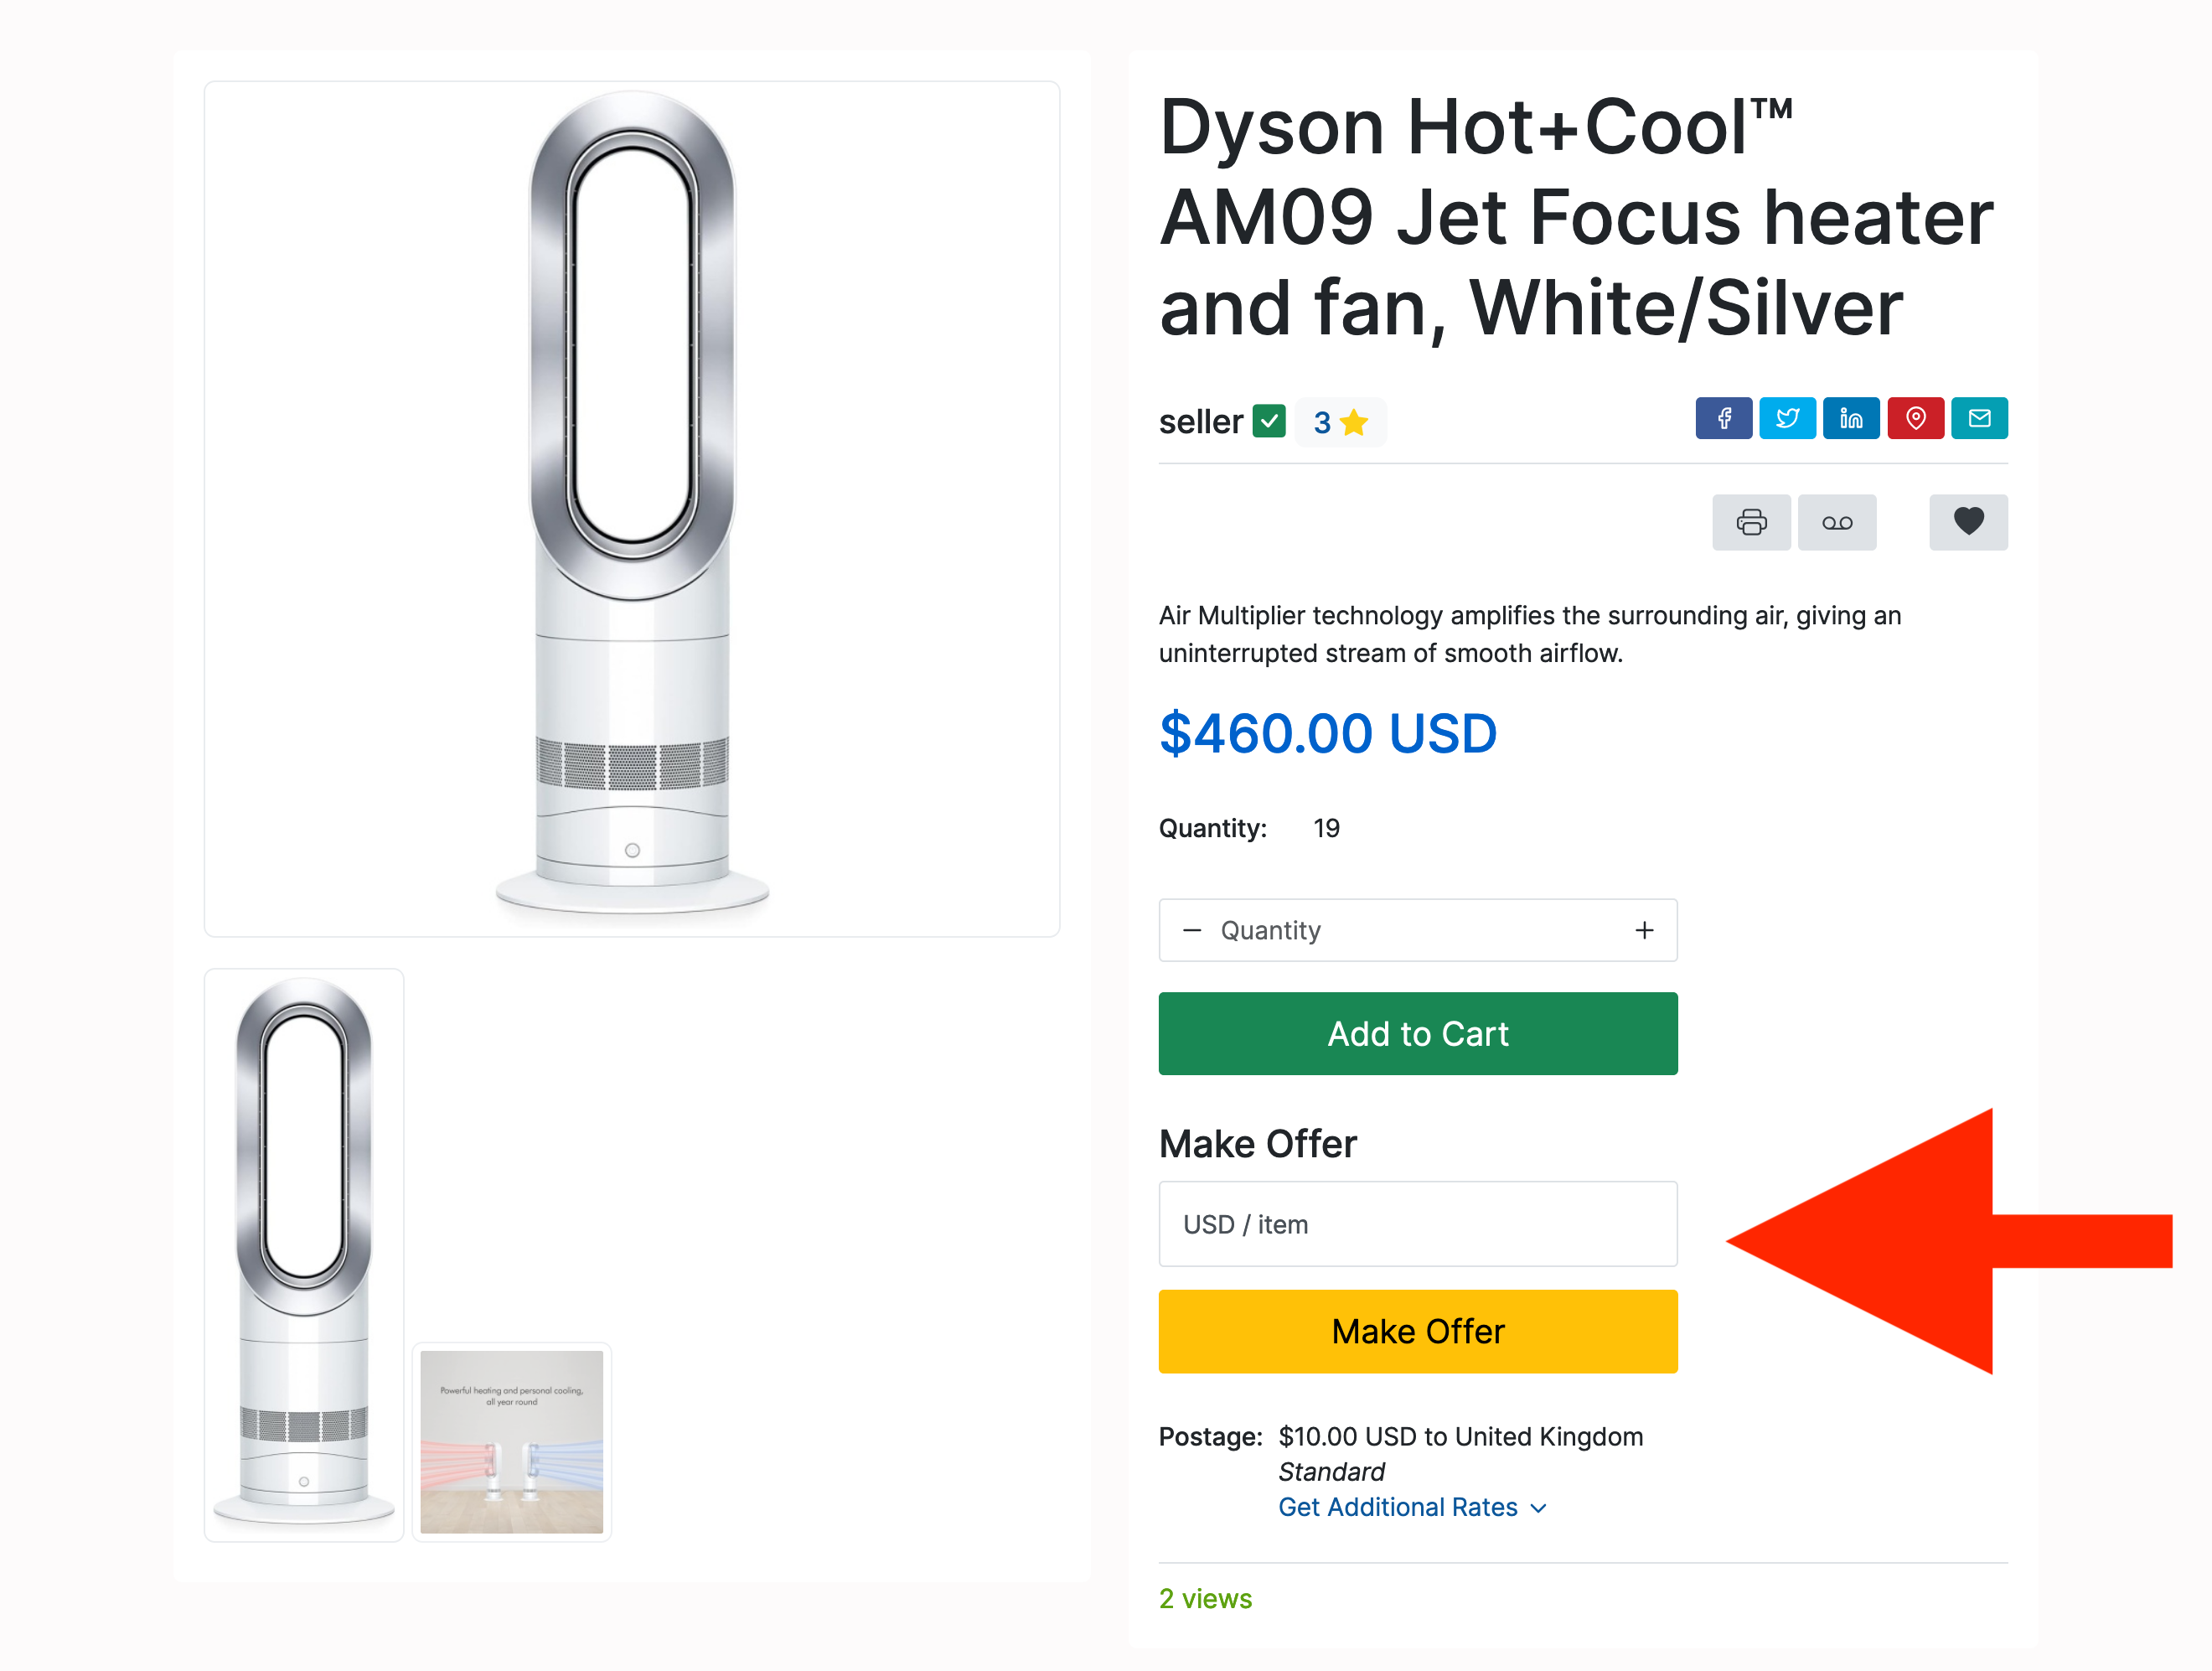Click the Add to Cart button

[1418, 1034]
